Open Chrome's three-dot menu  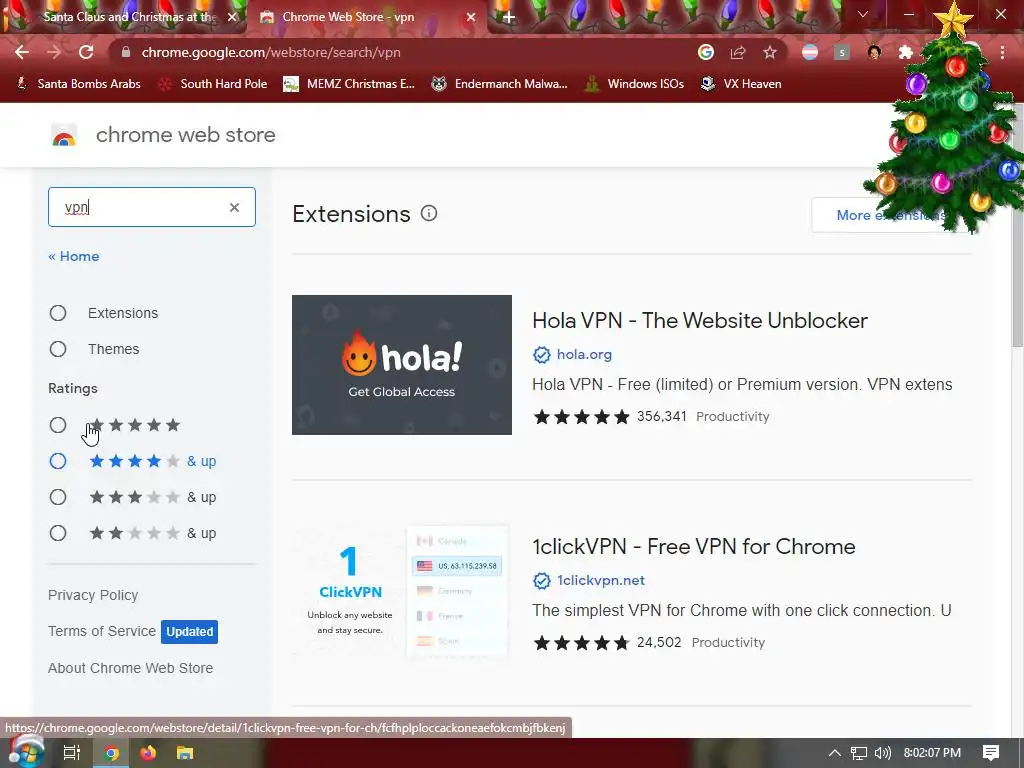(1002, 52)
